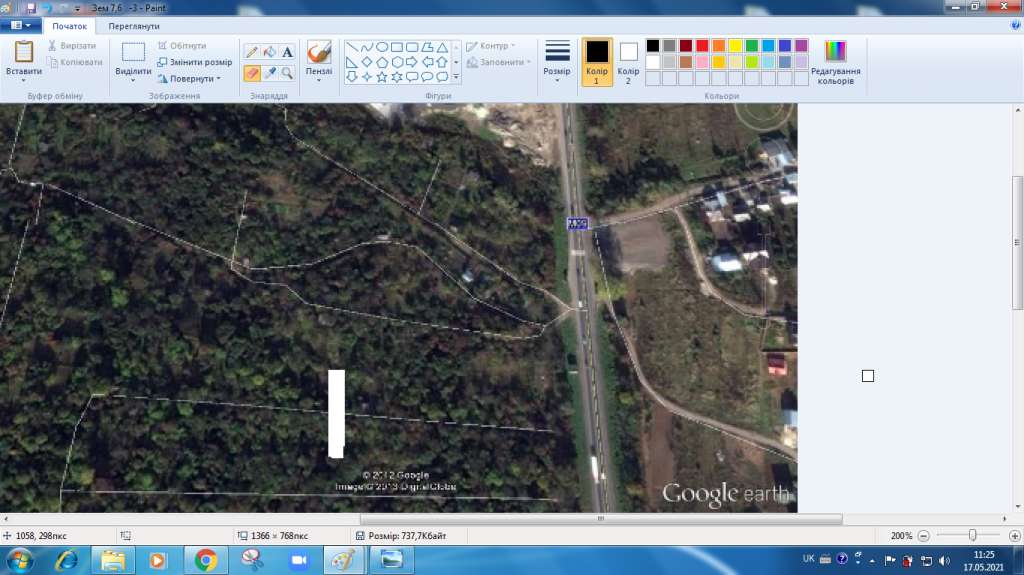Select the Pencil tool
Image resolution: width=1024 pixels, height=575 pixels.
point(252,52)
